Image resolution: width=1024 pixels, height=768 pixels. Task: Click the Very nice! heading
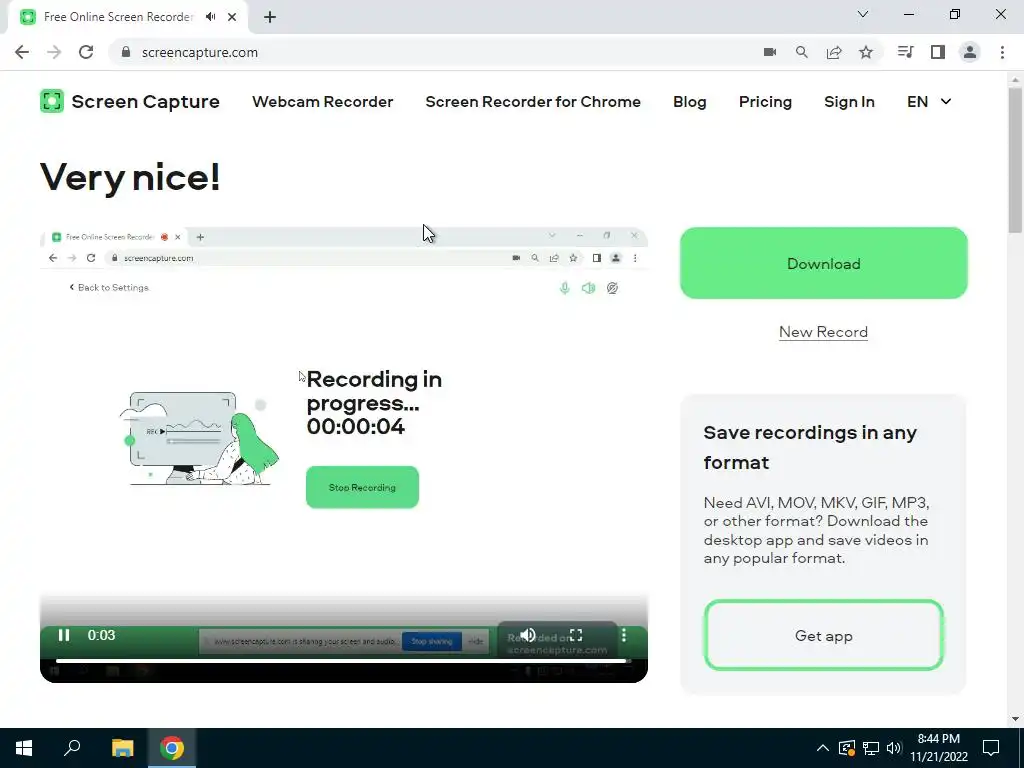coord(130,177)
